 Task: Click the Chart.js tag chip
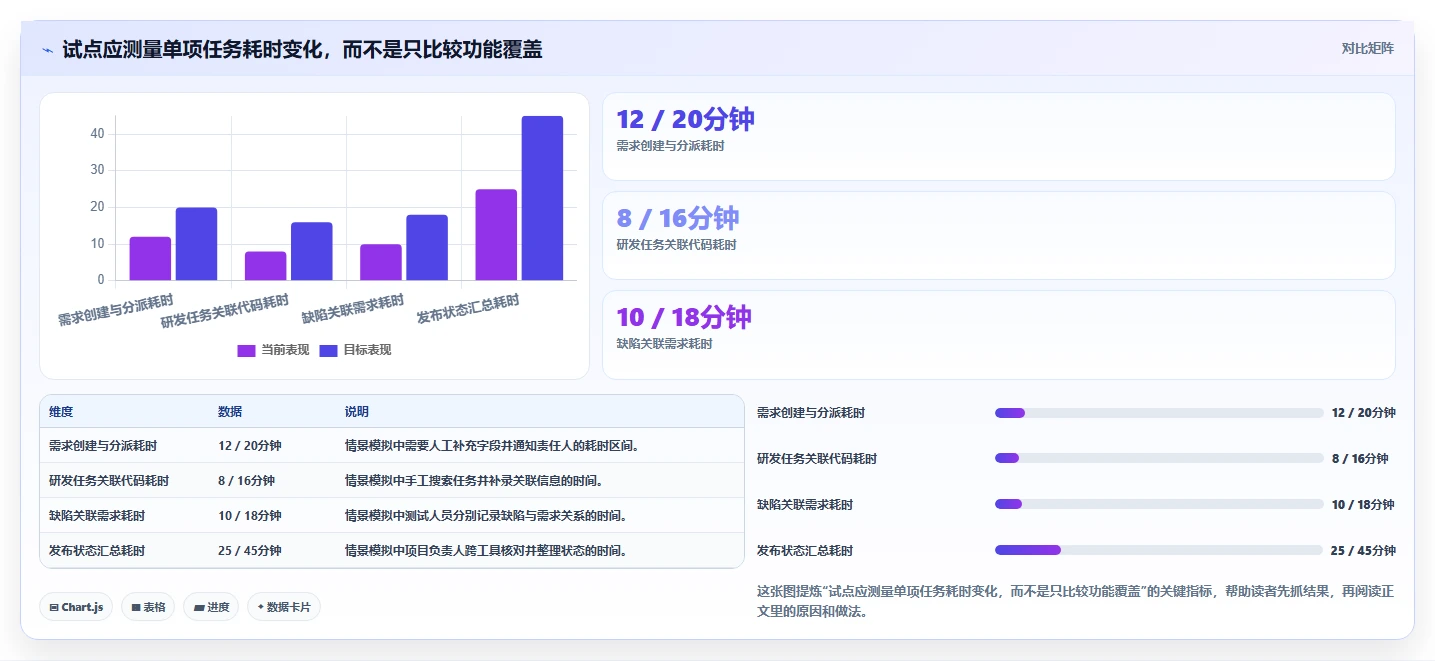click(x=76, y=607)
